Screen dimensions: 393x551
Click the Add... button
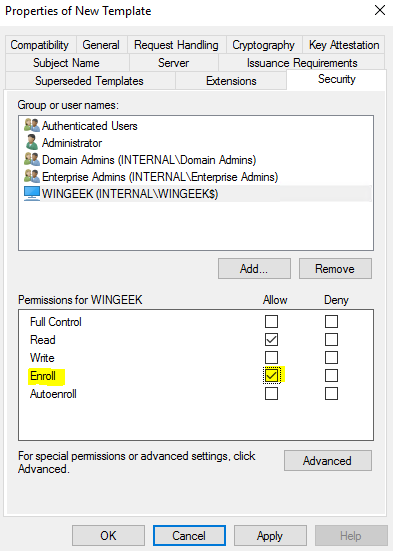click(254, 269)
